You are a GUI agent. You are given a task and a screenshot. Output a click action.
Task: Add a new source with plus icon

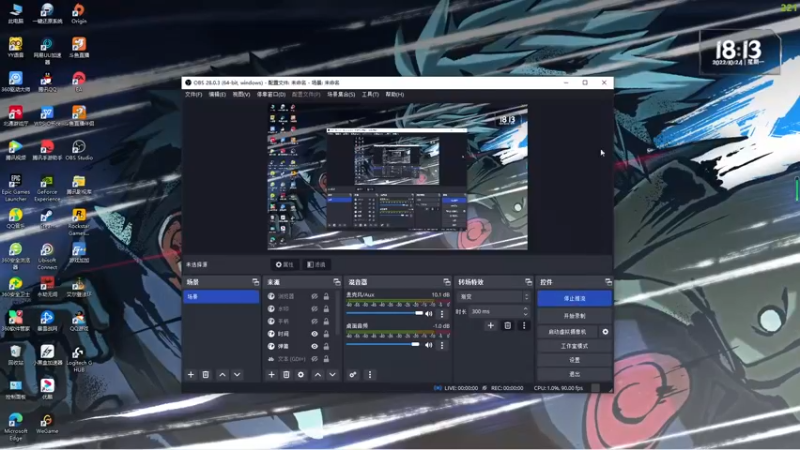tap(271, 374)
